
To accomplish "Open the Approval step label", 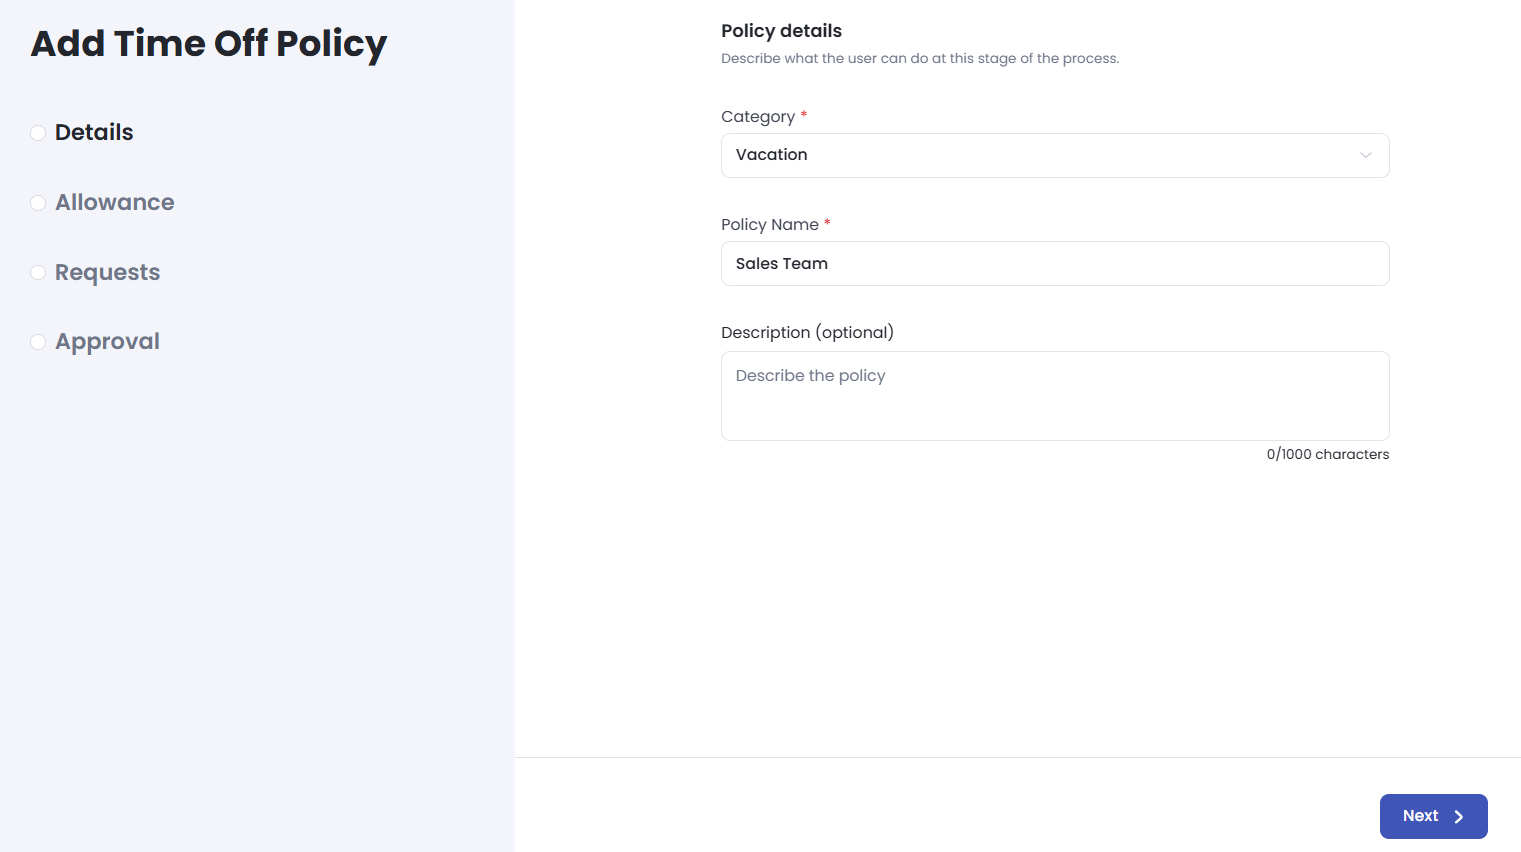I will (x=108, y=342).
